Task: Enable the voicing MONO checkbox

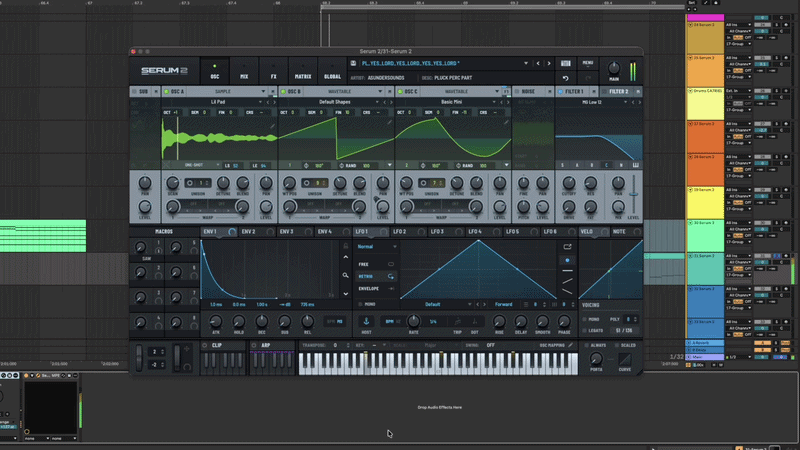Action: pos(585,319)
